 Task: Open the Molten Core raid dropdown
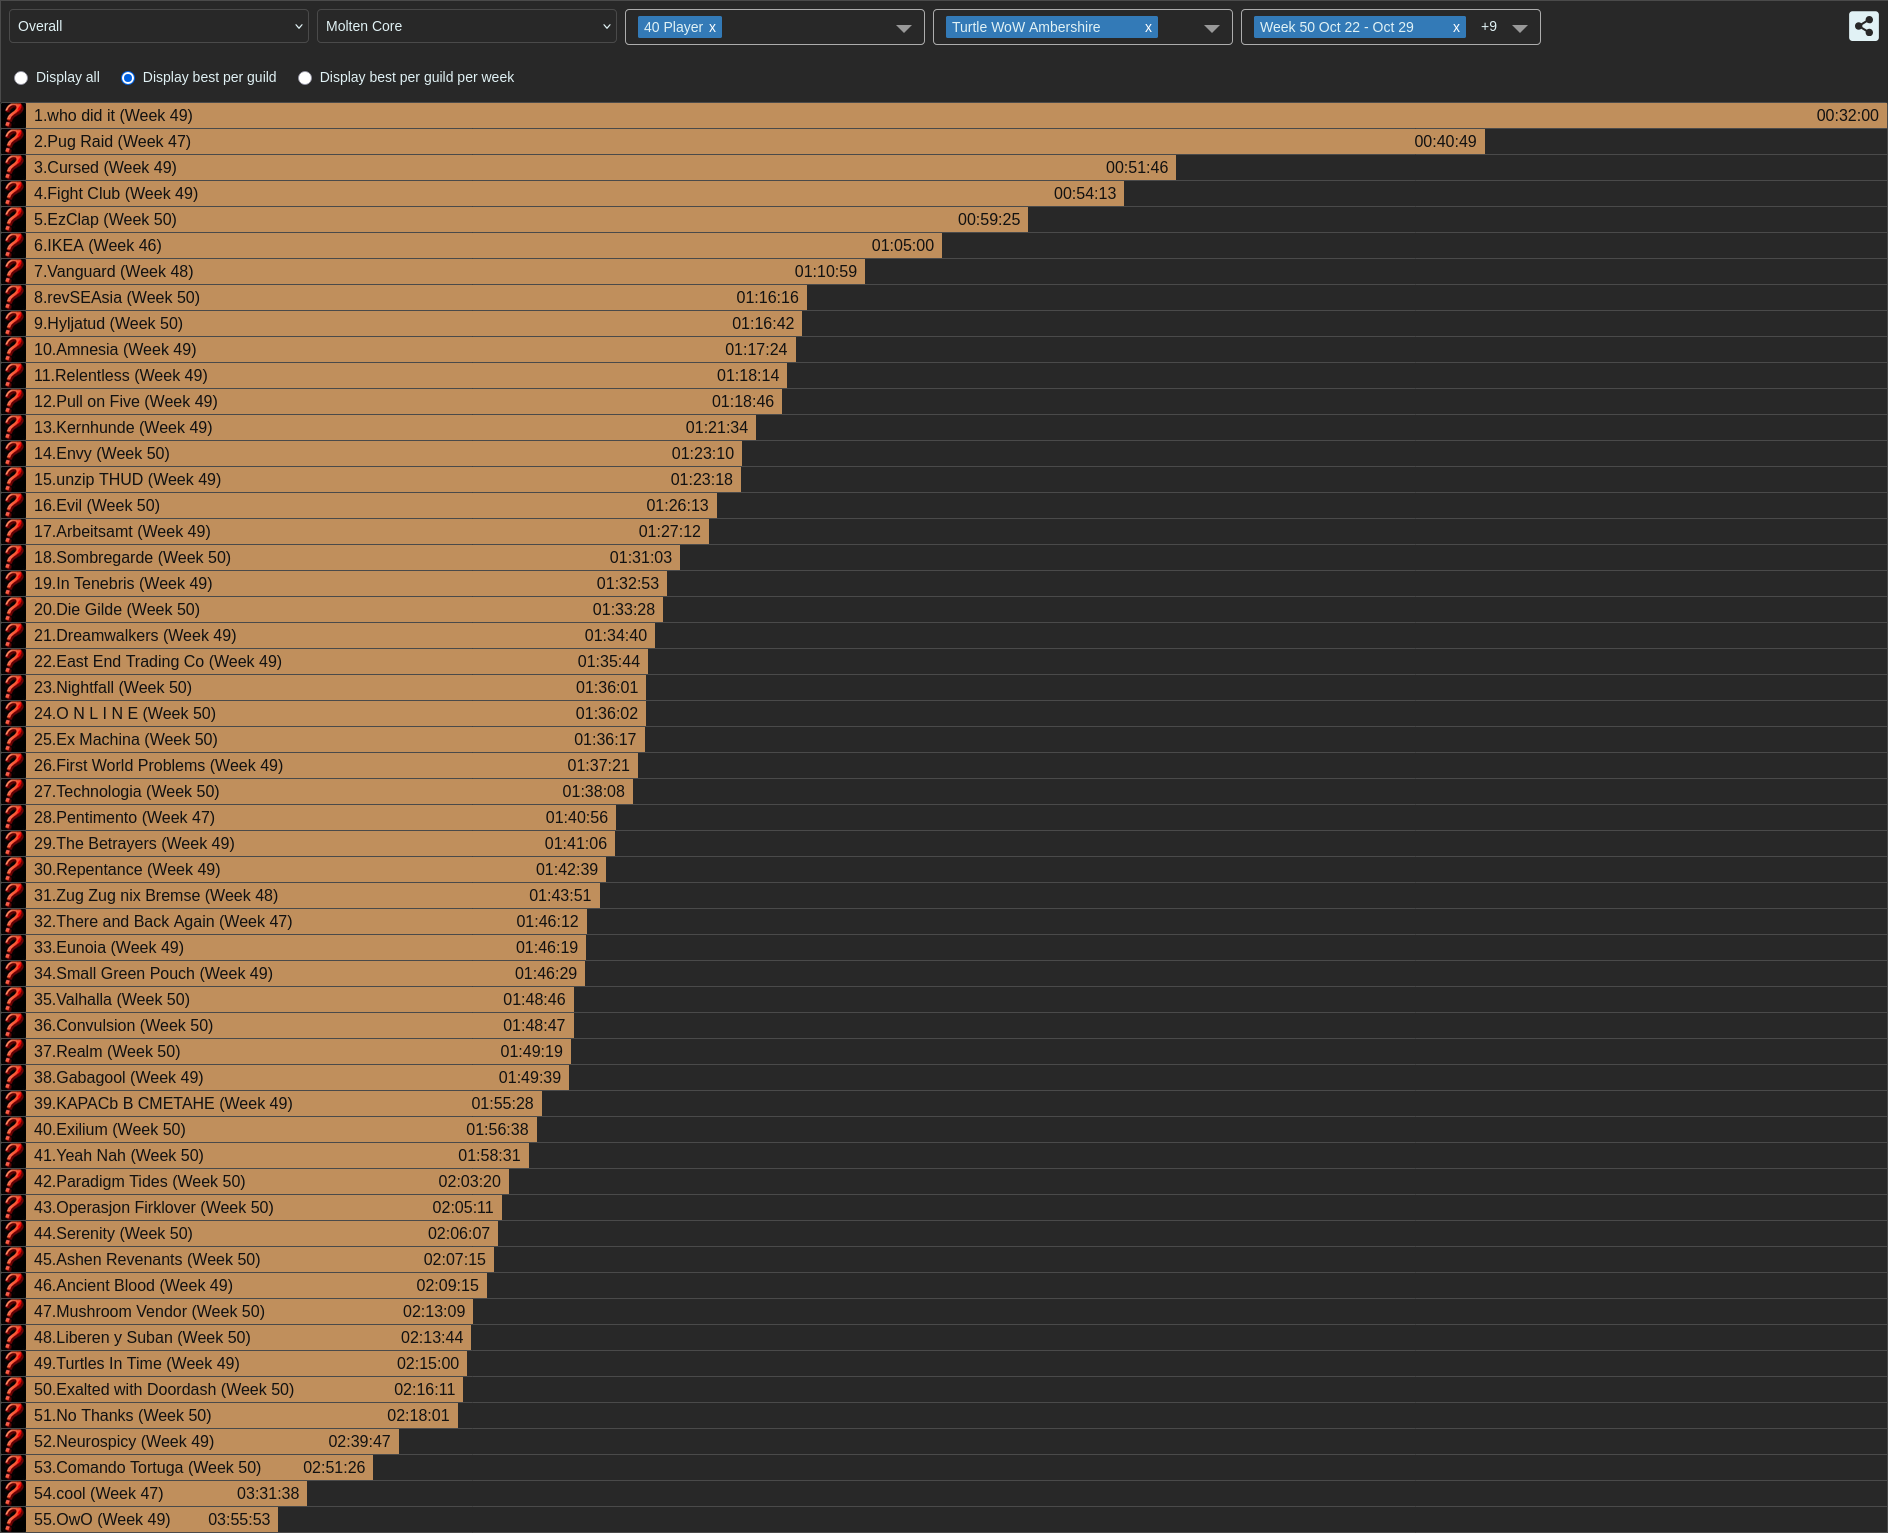click(467, 26)
